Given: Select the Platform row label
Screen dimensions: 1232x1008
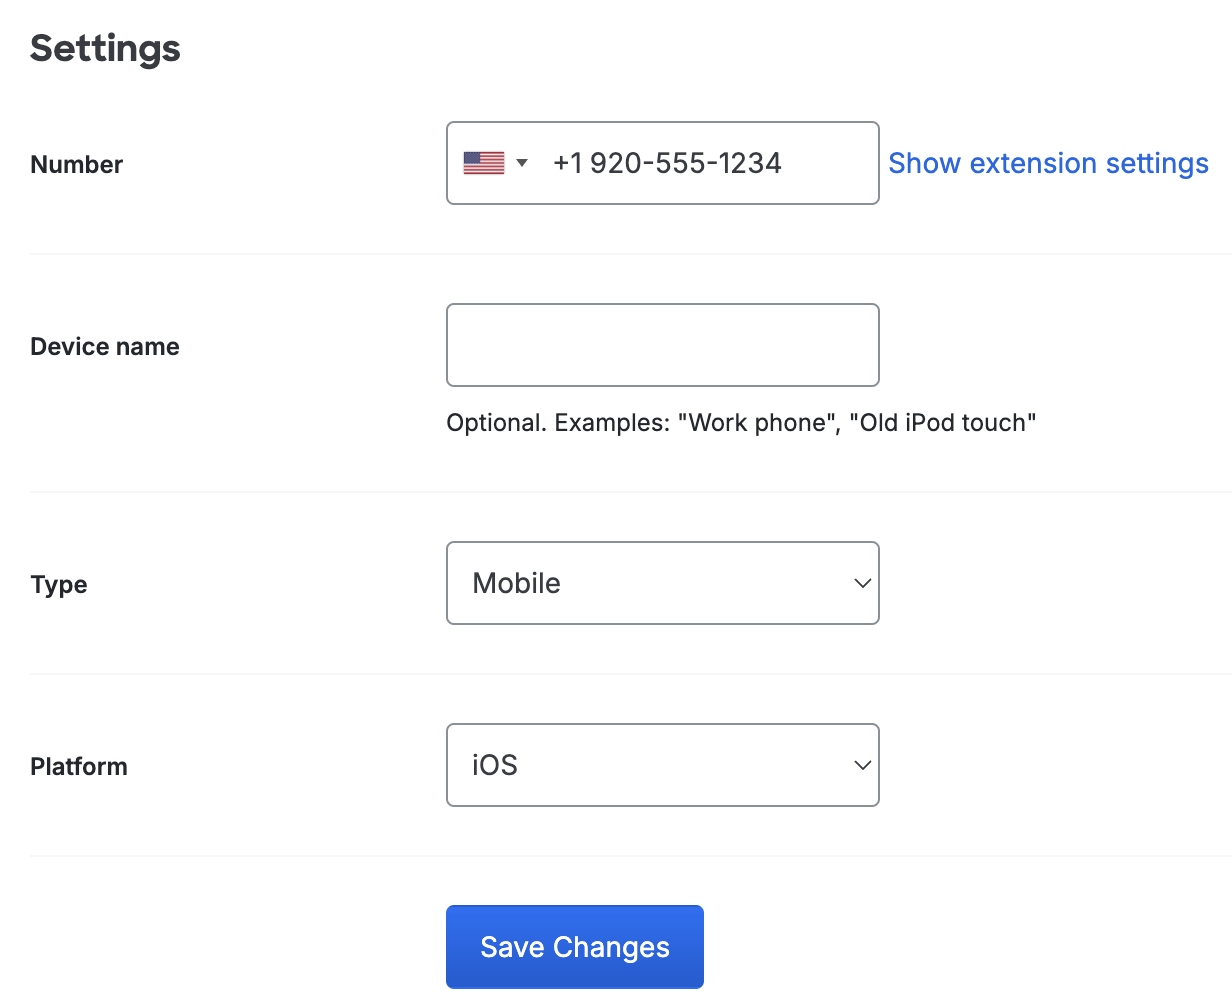Looking at the screenshot, I should click(79, 766).
